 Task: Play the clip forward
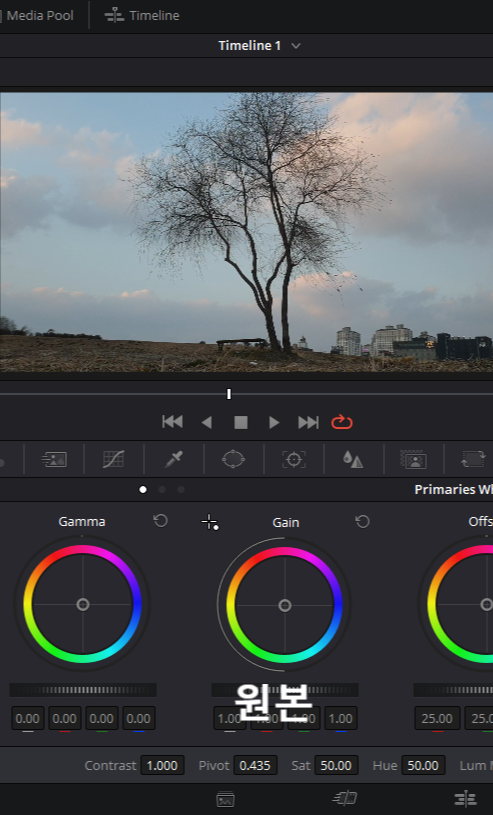(274, 423)
